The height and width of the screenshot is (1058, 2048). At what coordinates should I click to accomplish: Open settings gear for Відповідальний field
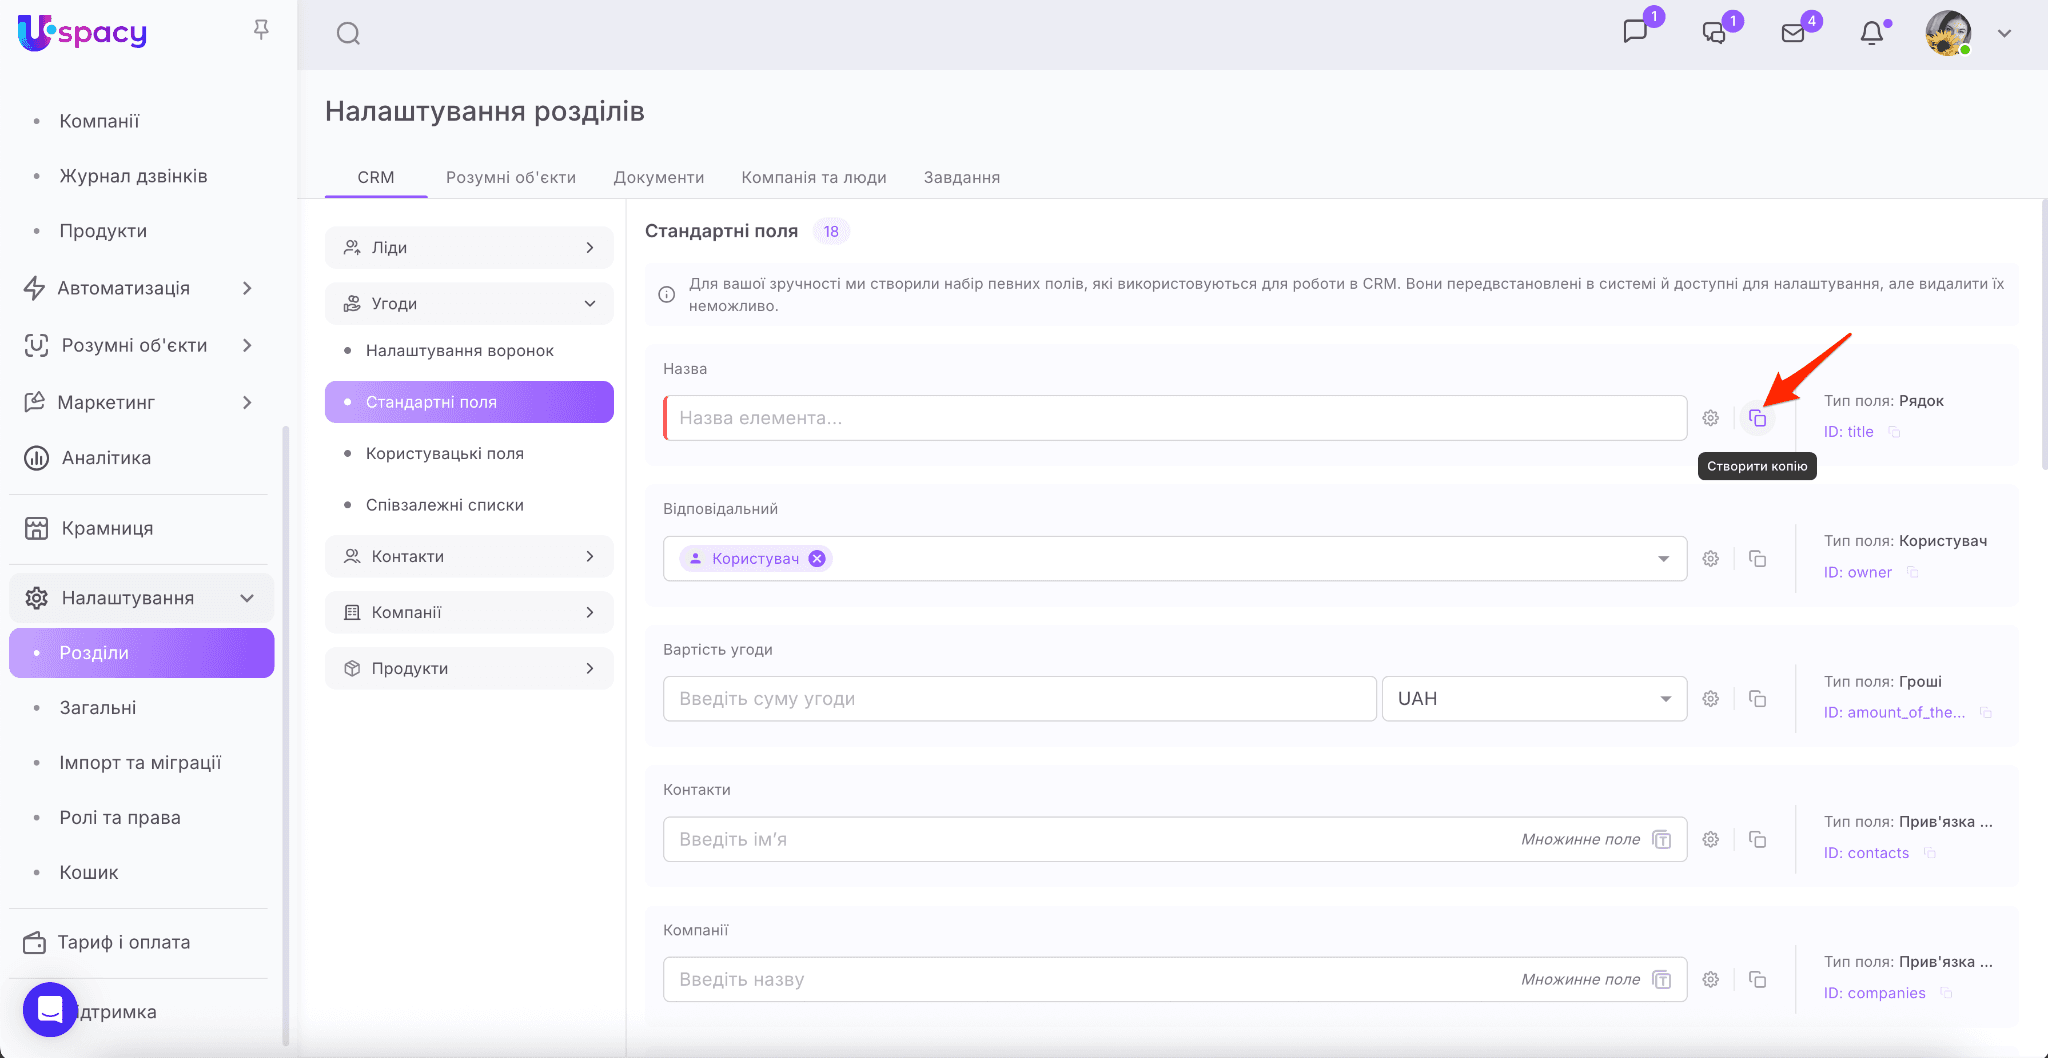click(1711, 559)
